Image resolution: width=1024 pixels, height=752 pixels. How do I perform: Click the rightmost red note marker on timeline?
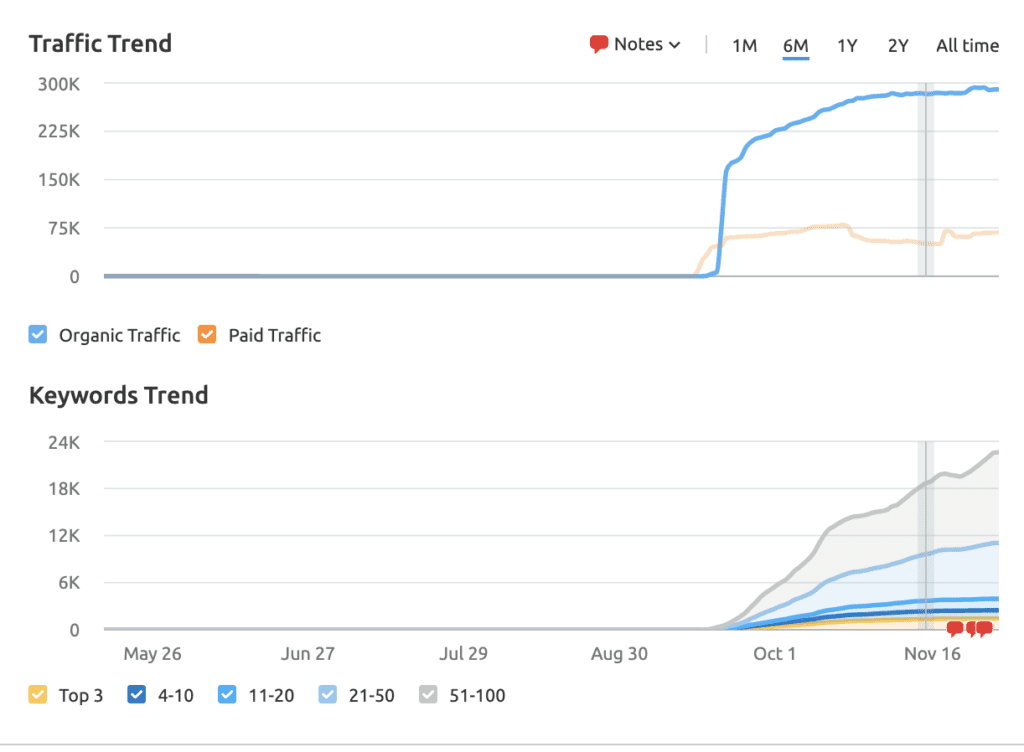pyautogui.click(x=985, y=629)
